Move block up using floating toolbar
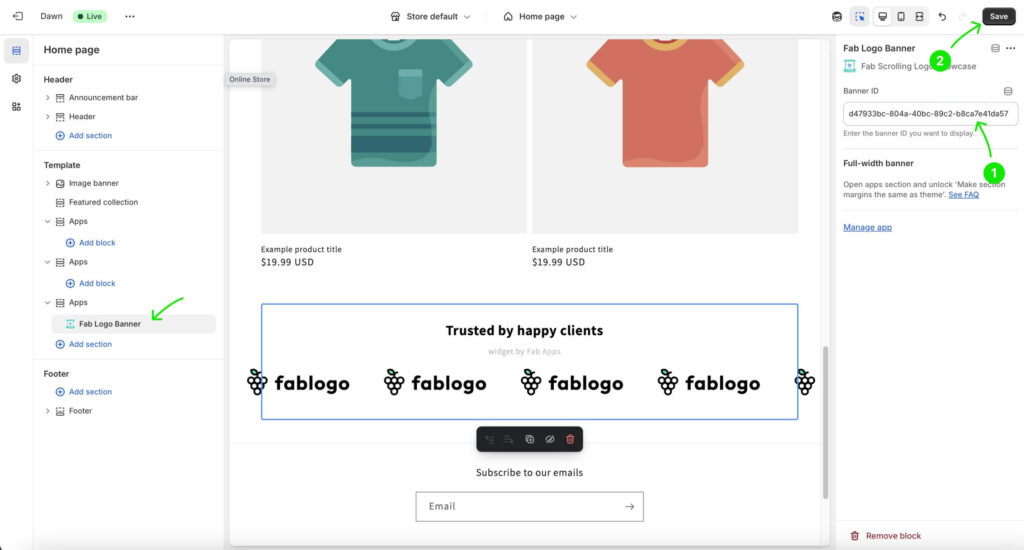 click(489, 440)
